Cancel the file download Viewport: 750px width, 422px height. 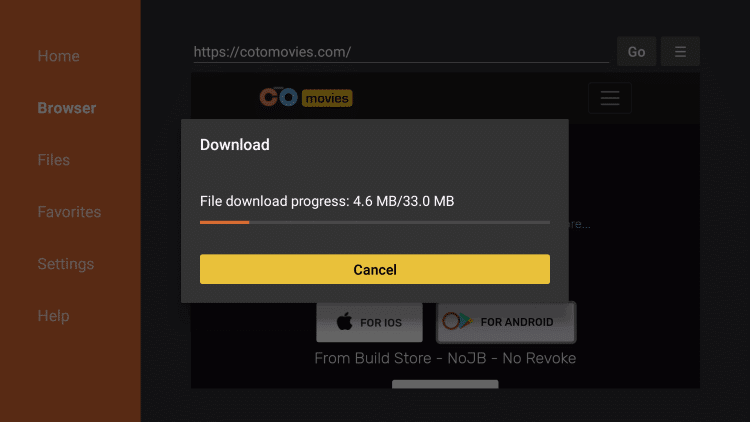pyautogui.click(x=375, y=269)
